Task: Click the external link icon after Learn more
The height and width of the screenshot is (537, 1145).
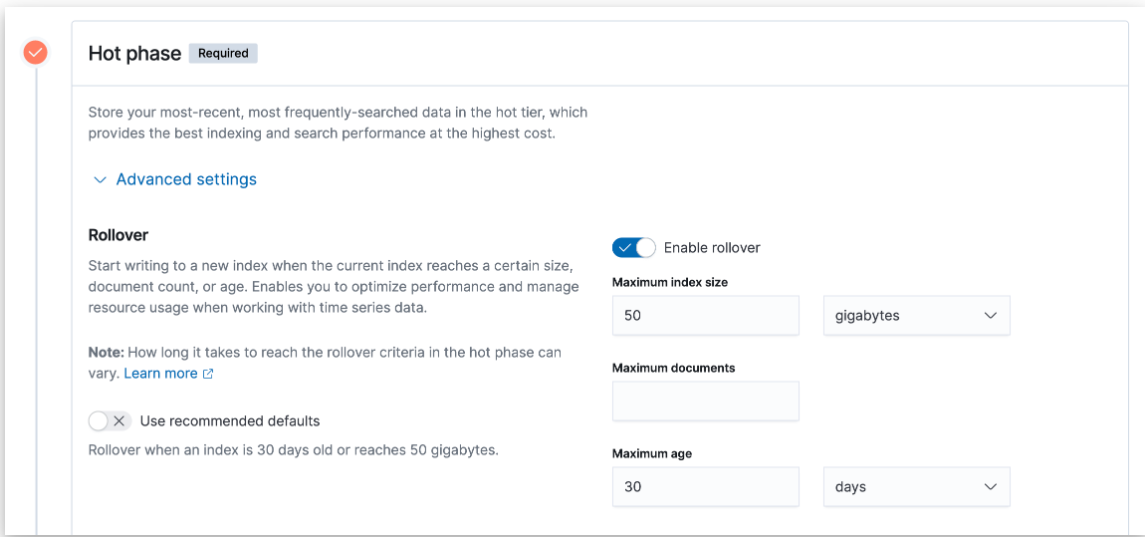Action: click(x=208, y=374)
